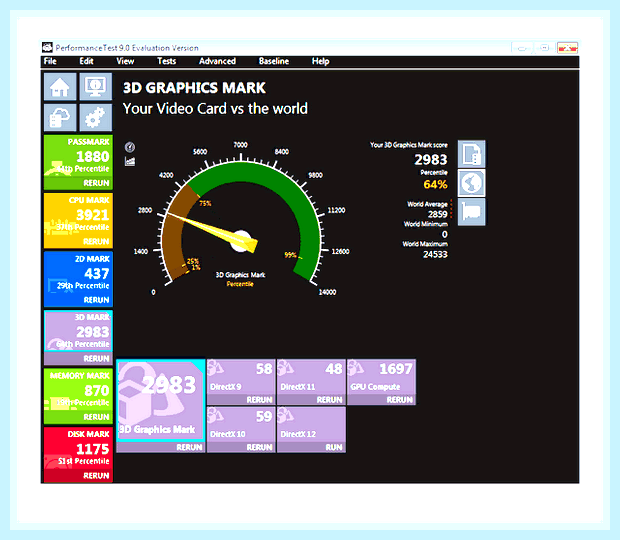Open the Edit menu

coord(86,61)
